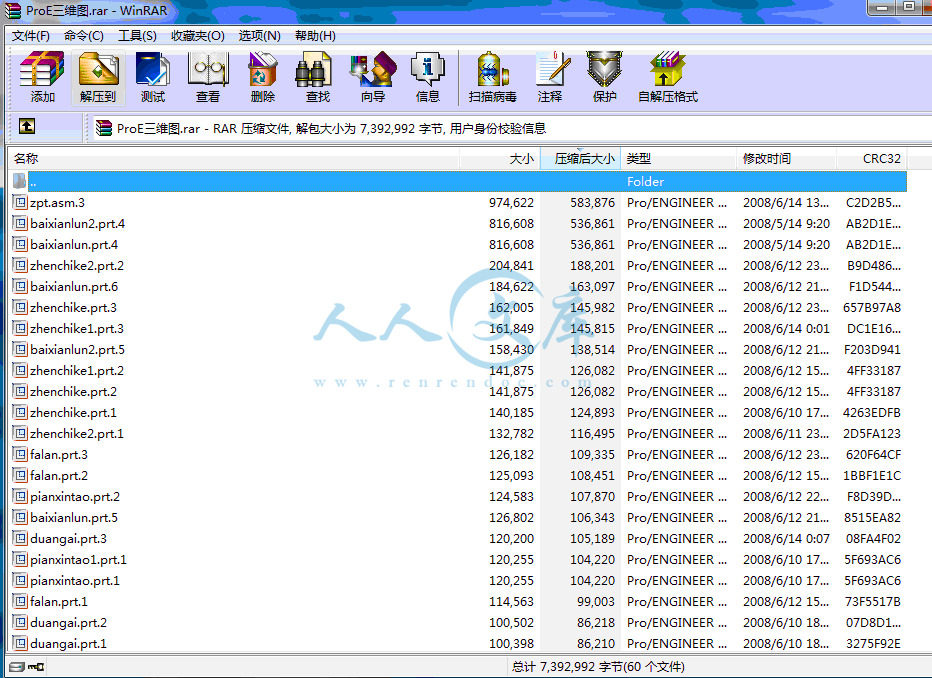Select file duangai.prt.3
Viewport: 932px width, 678px height.
pos(458,538)
